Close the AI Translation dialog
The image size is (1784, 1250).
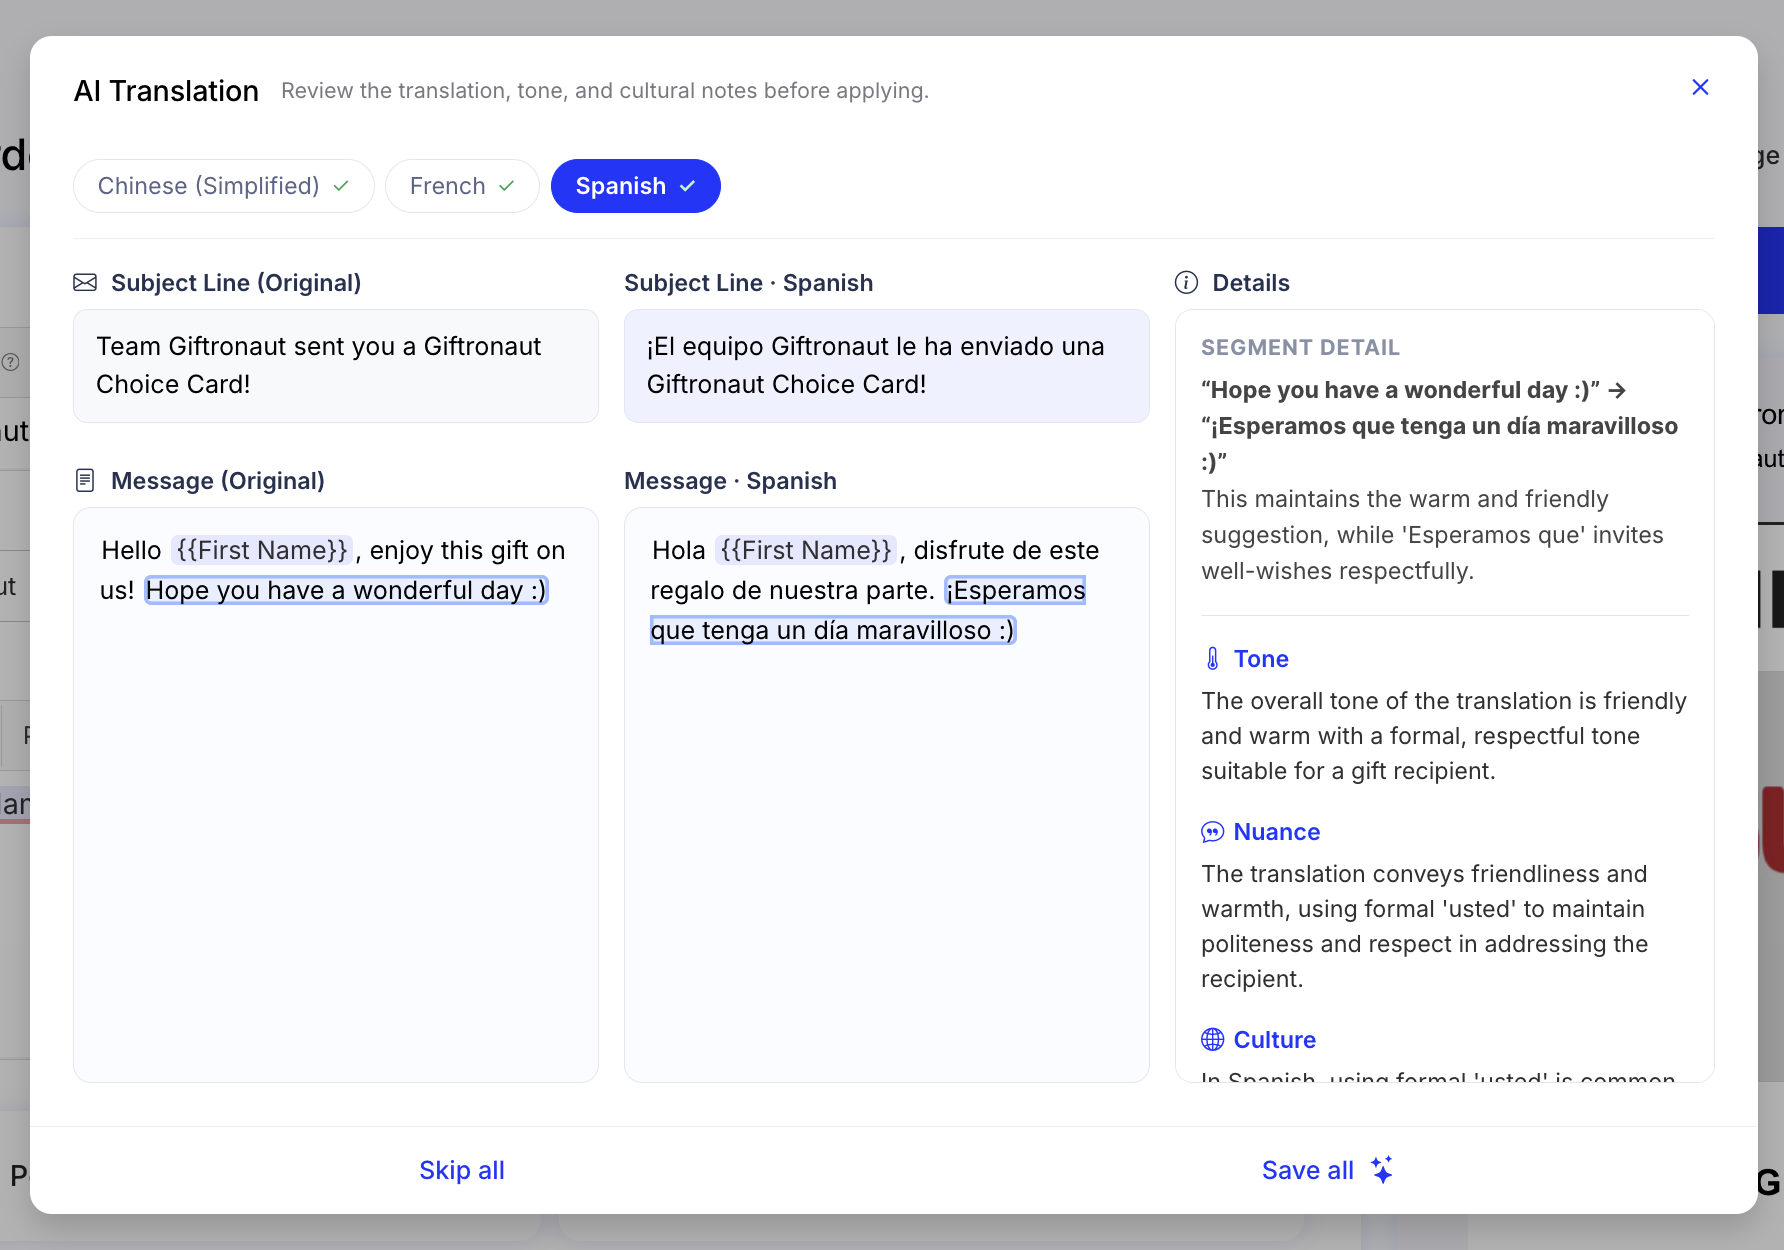click(x=1700, y=88)
